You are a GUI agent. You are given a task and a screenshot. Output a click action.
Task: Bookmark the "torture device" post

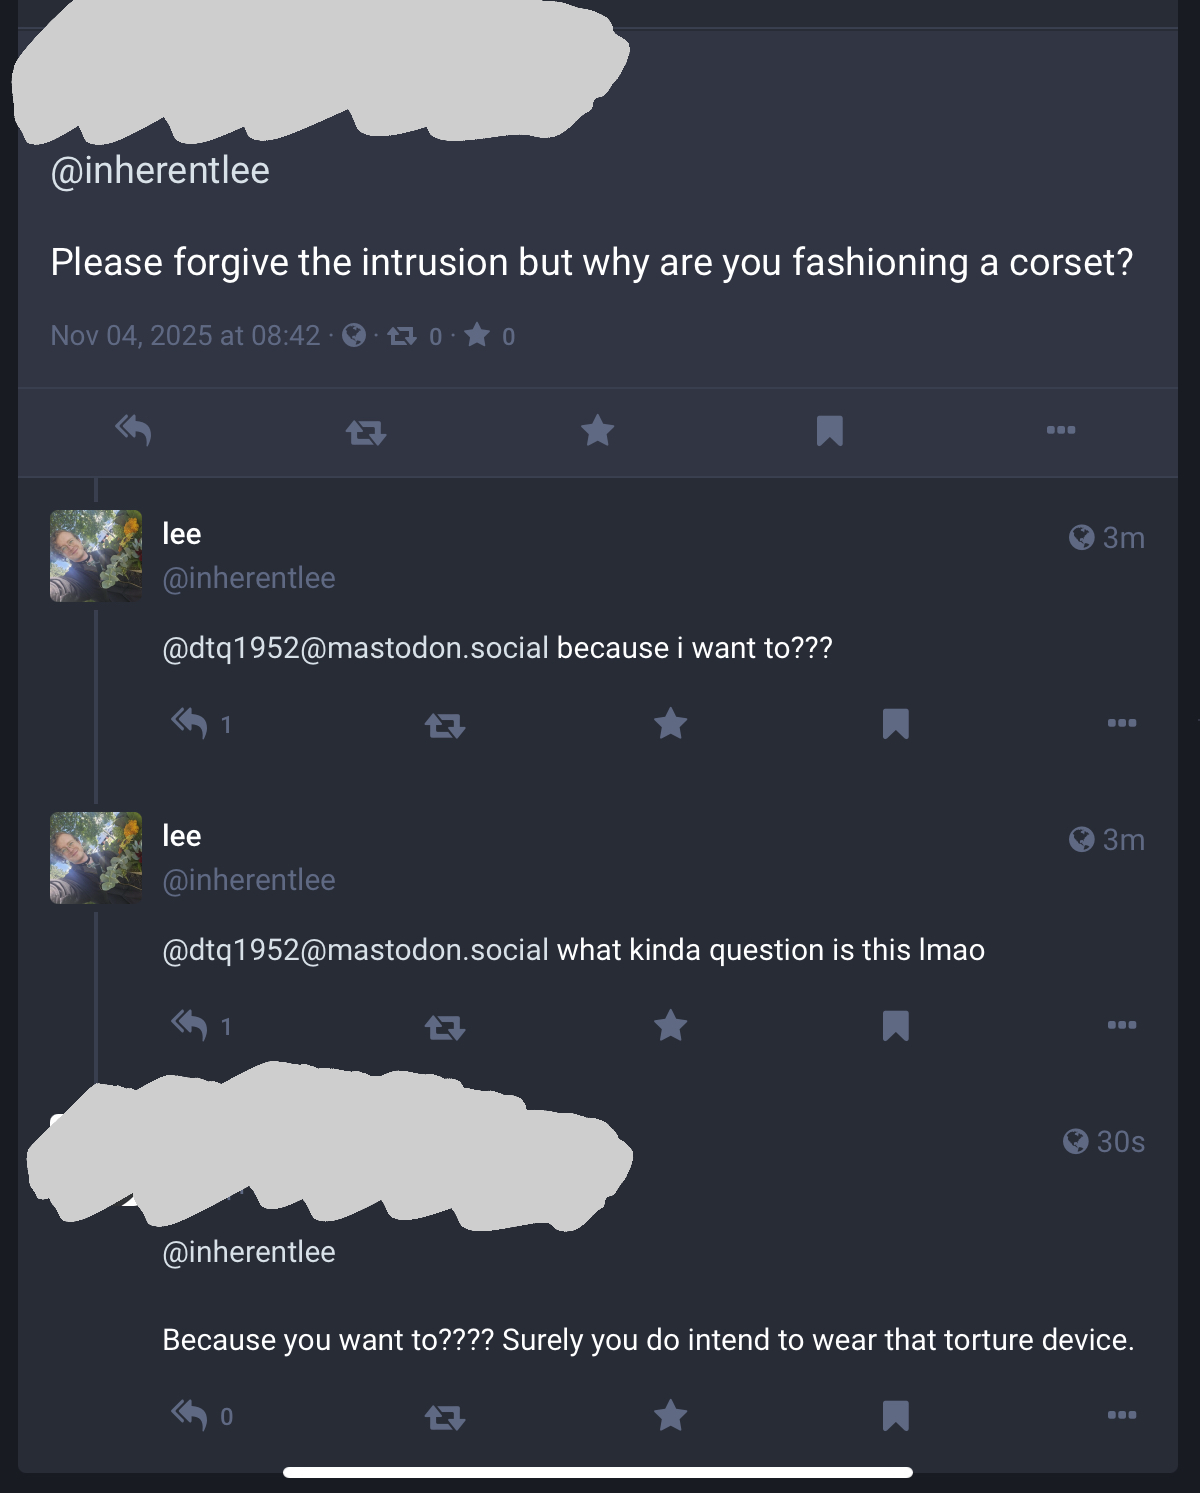[x=895, y=1415]
